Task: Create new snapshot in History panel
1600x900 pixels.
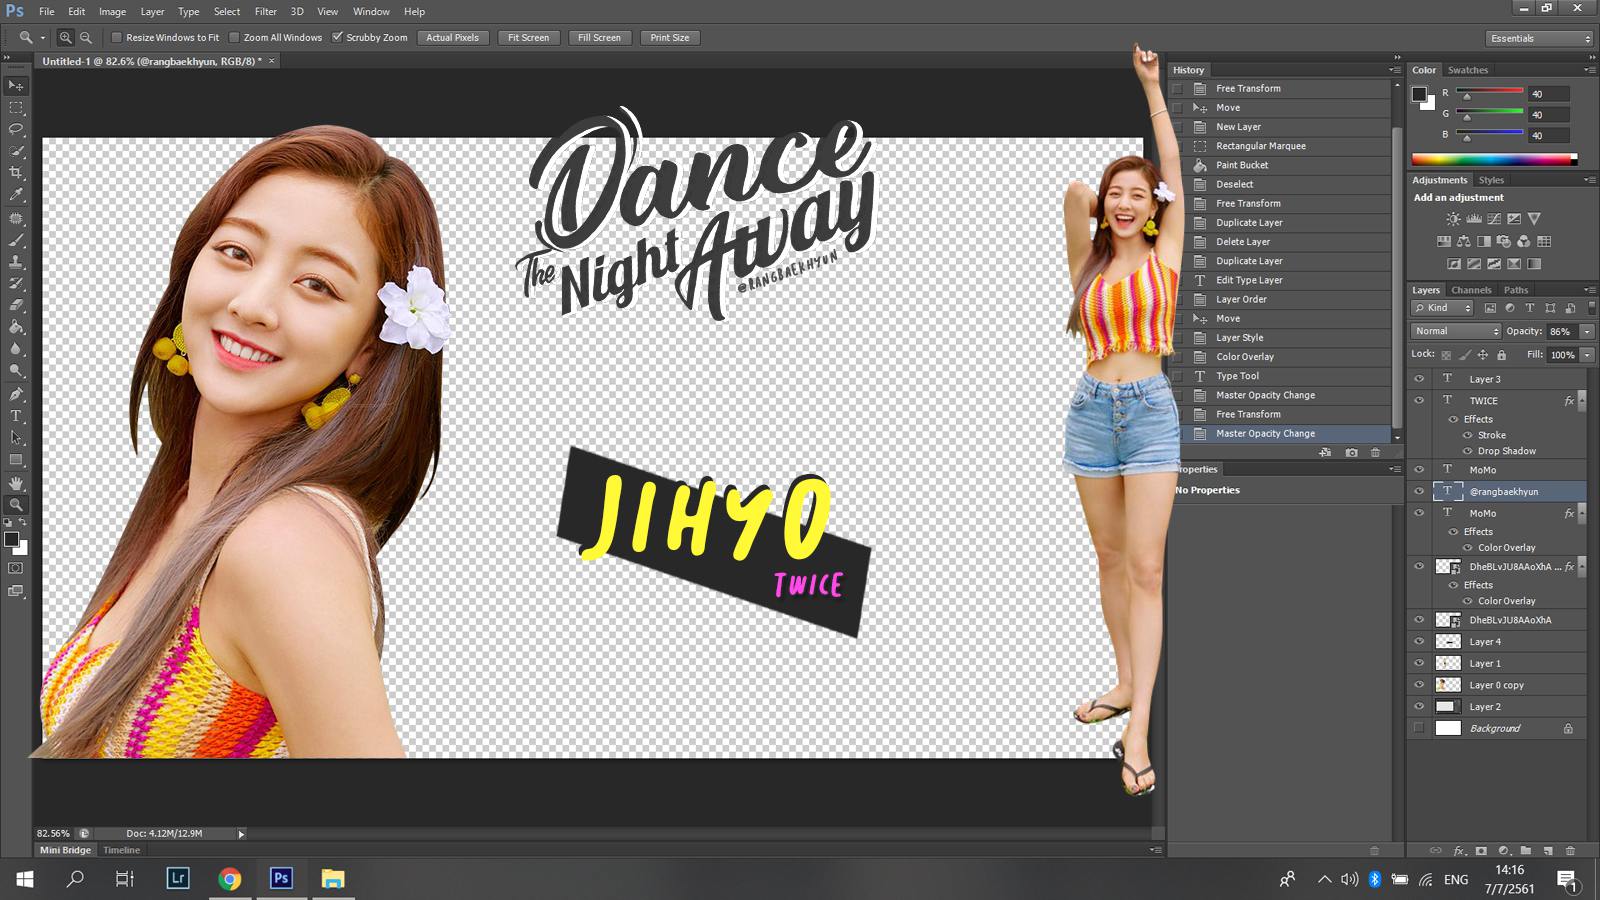Action: (x=1351, y=453)
